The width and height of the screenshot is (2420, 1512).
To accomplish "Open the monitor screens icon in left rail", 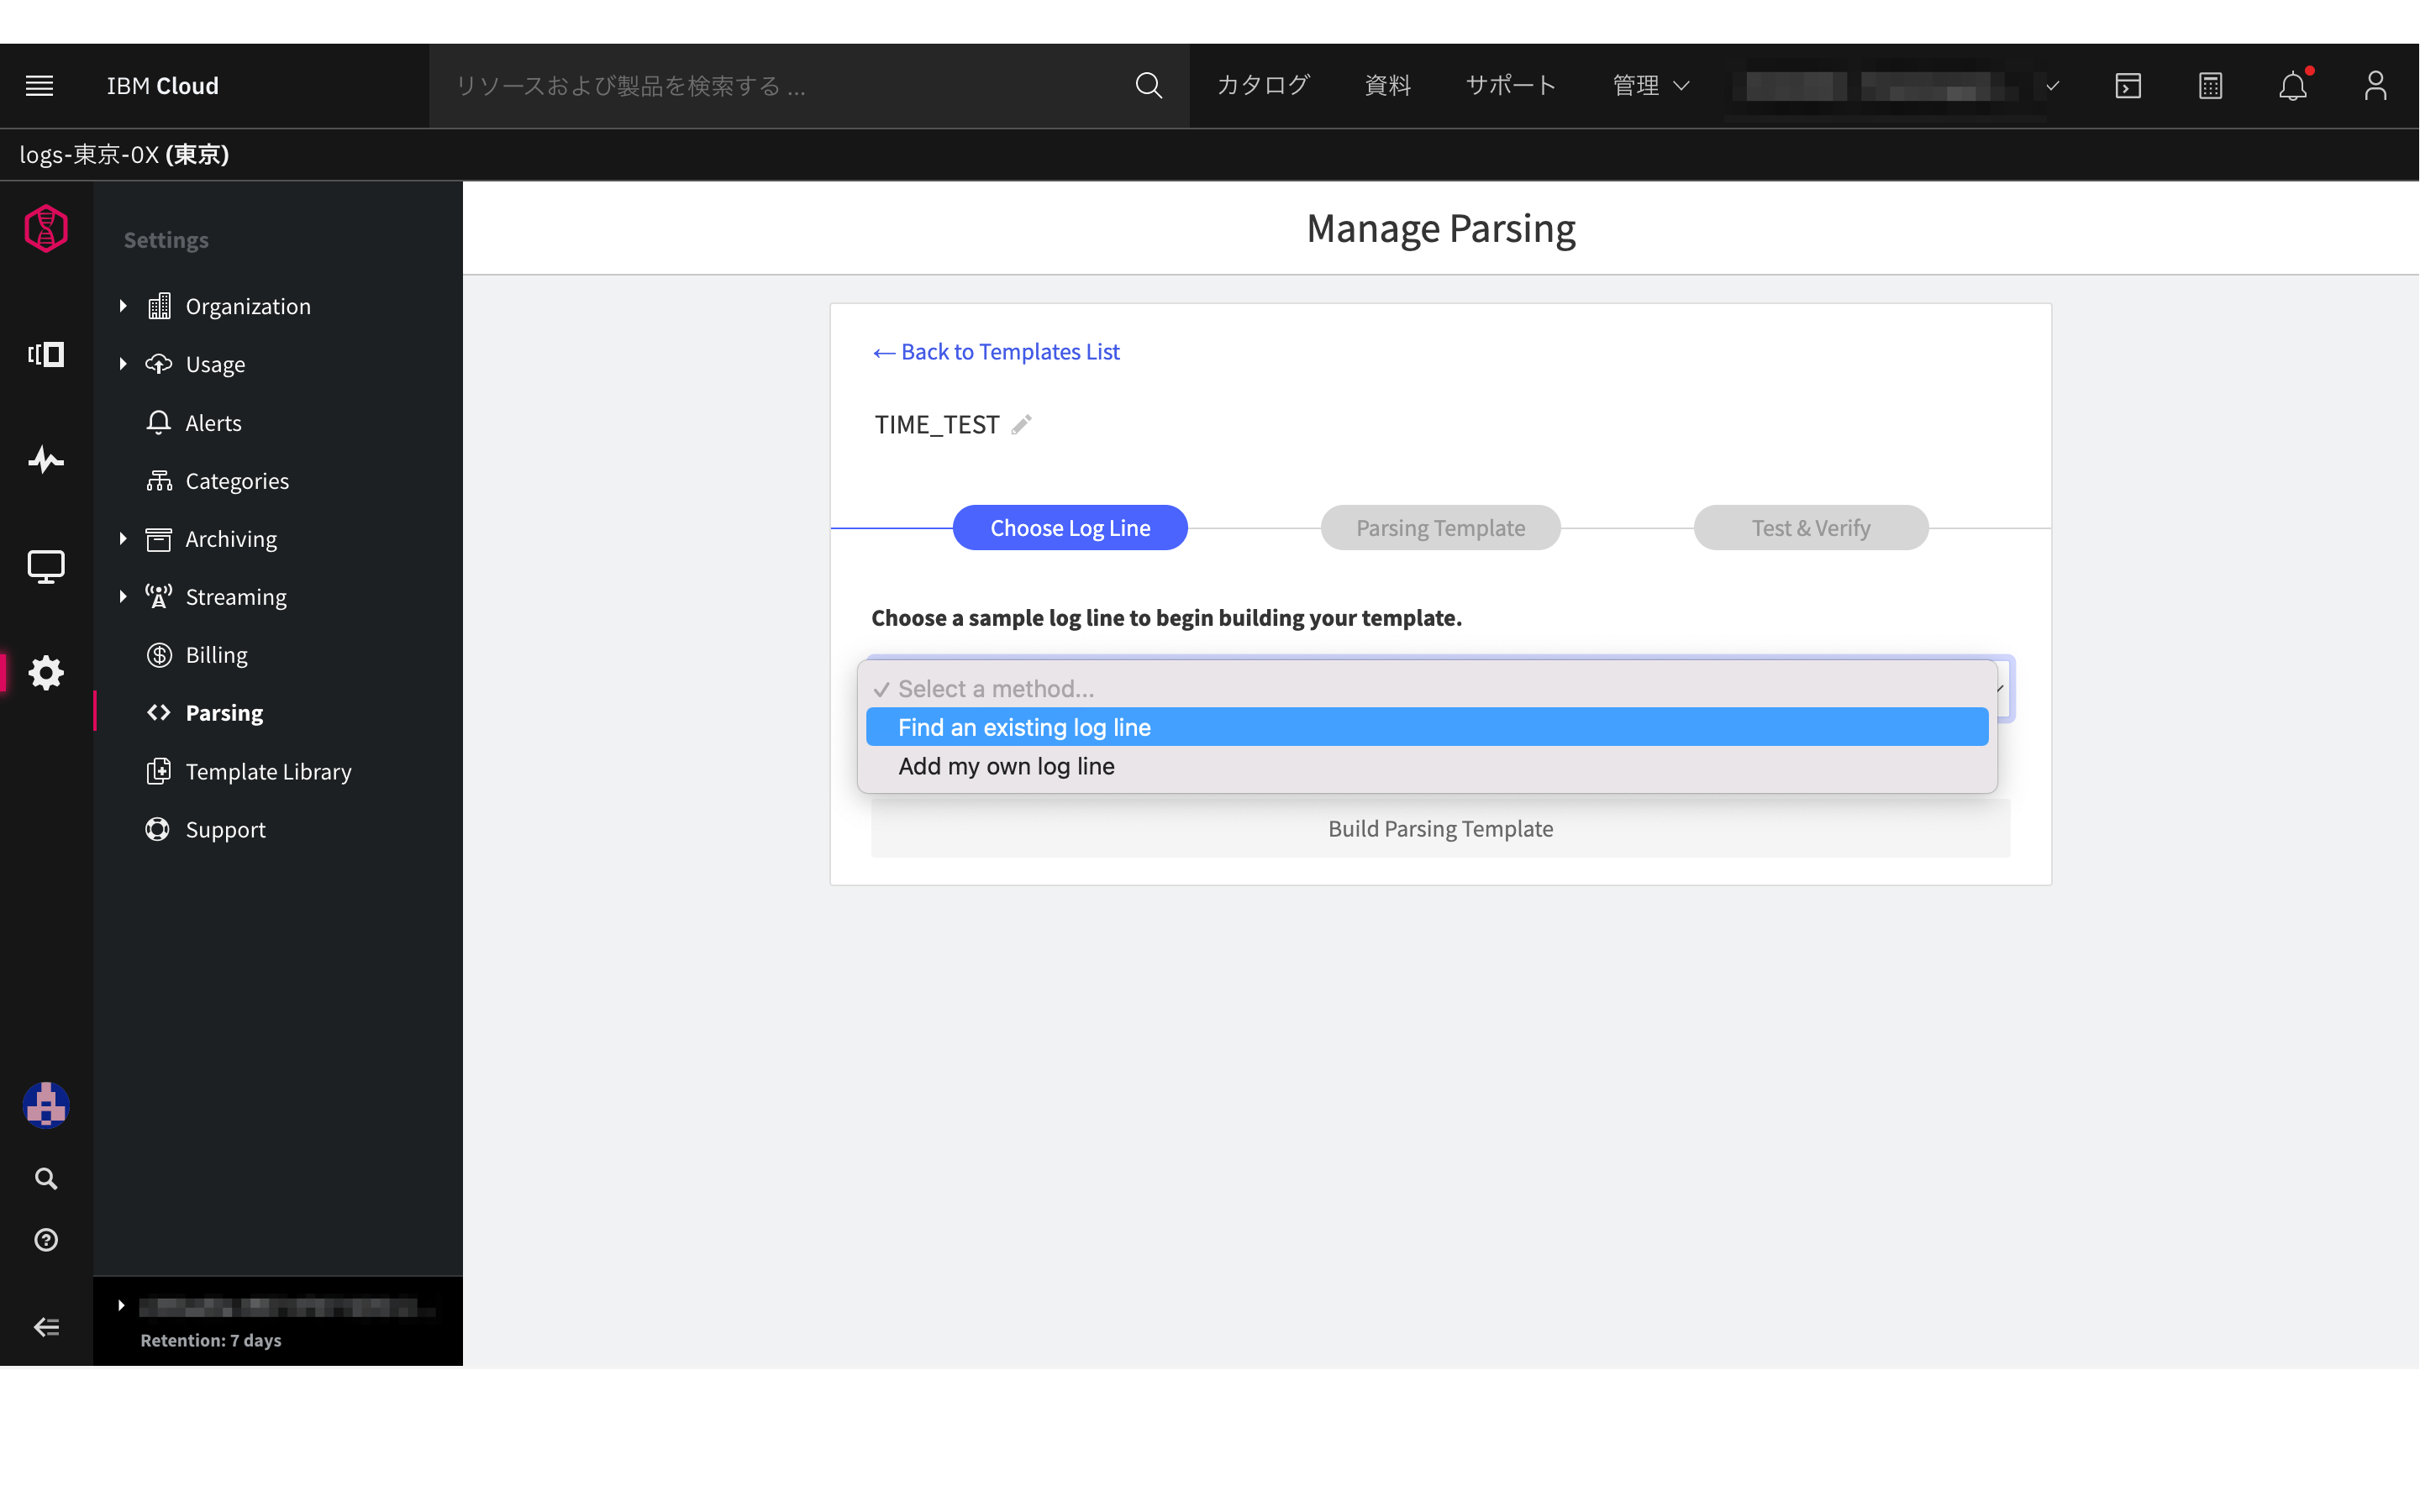I will tap(46, 566).
